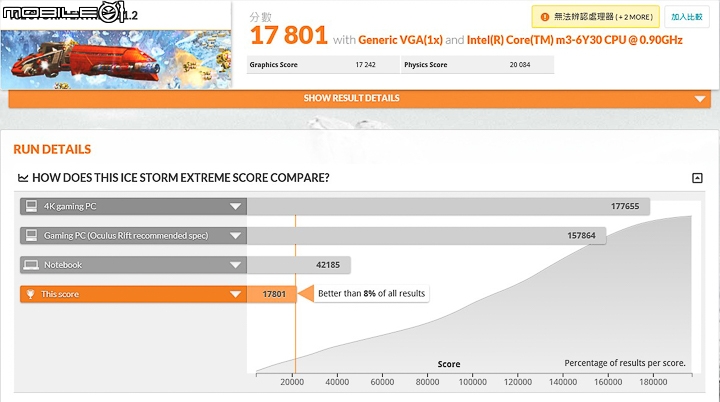Click the Better than 8% of all results tooltip
Screen dimensions: 720x402
pos(371,293)
